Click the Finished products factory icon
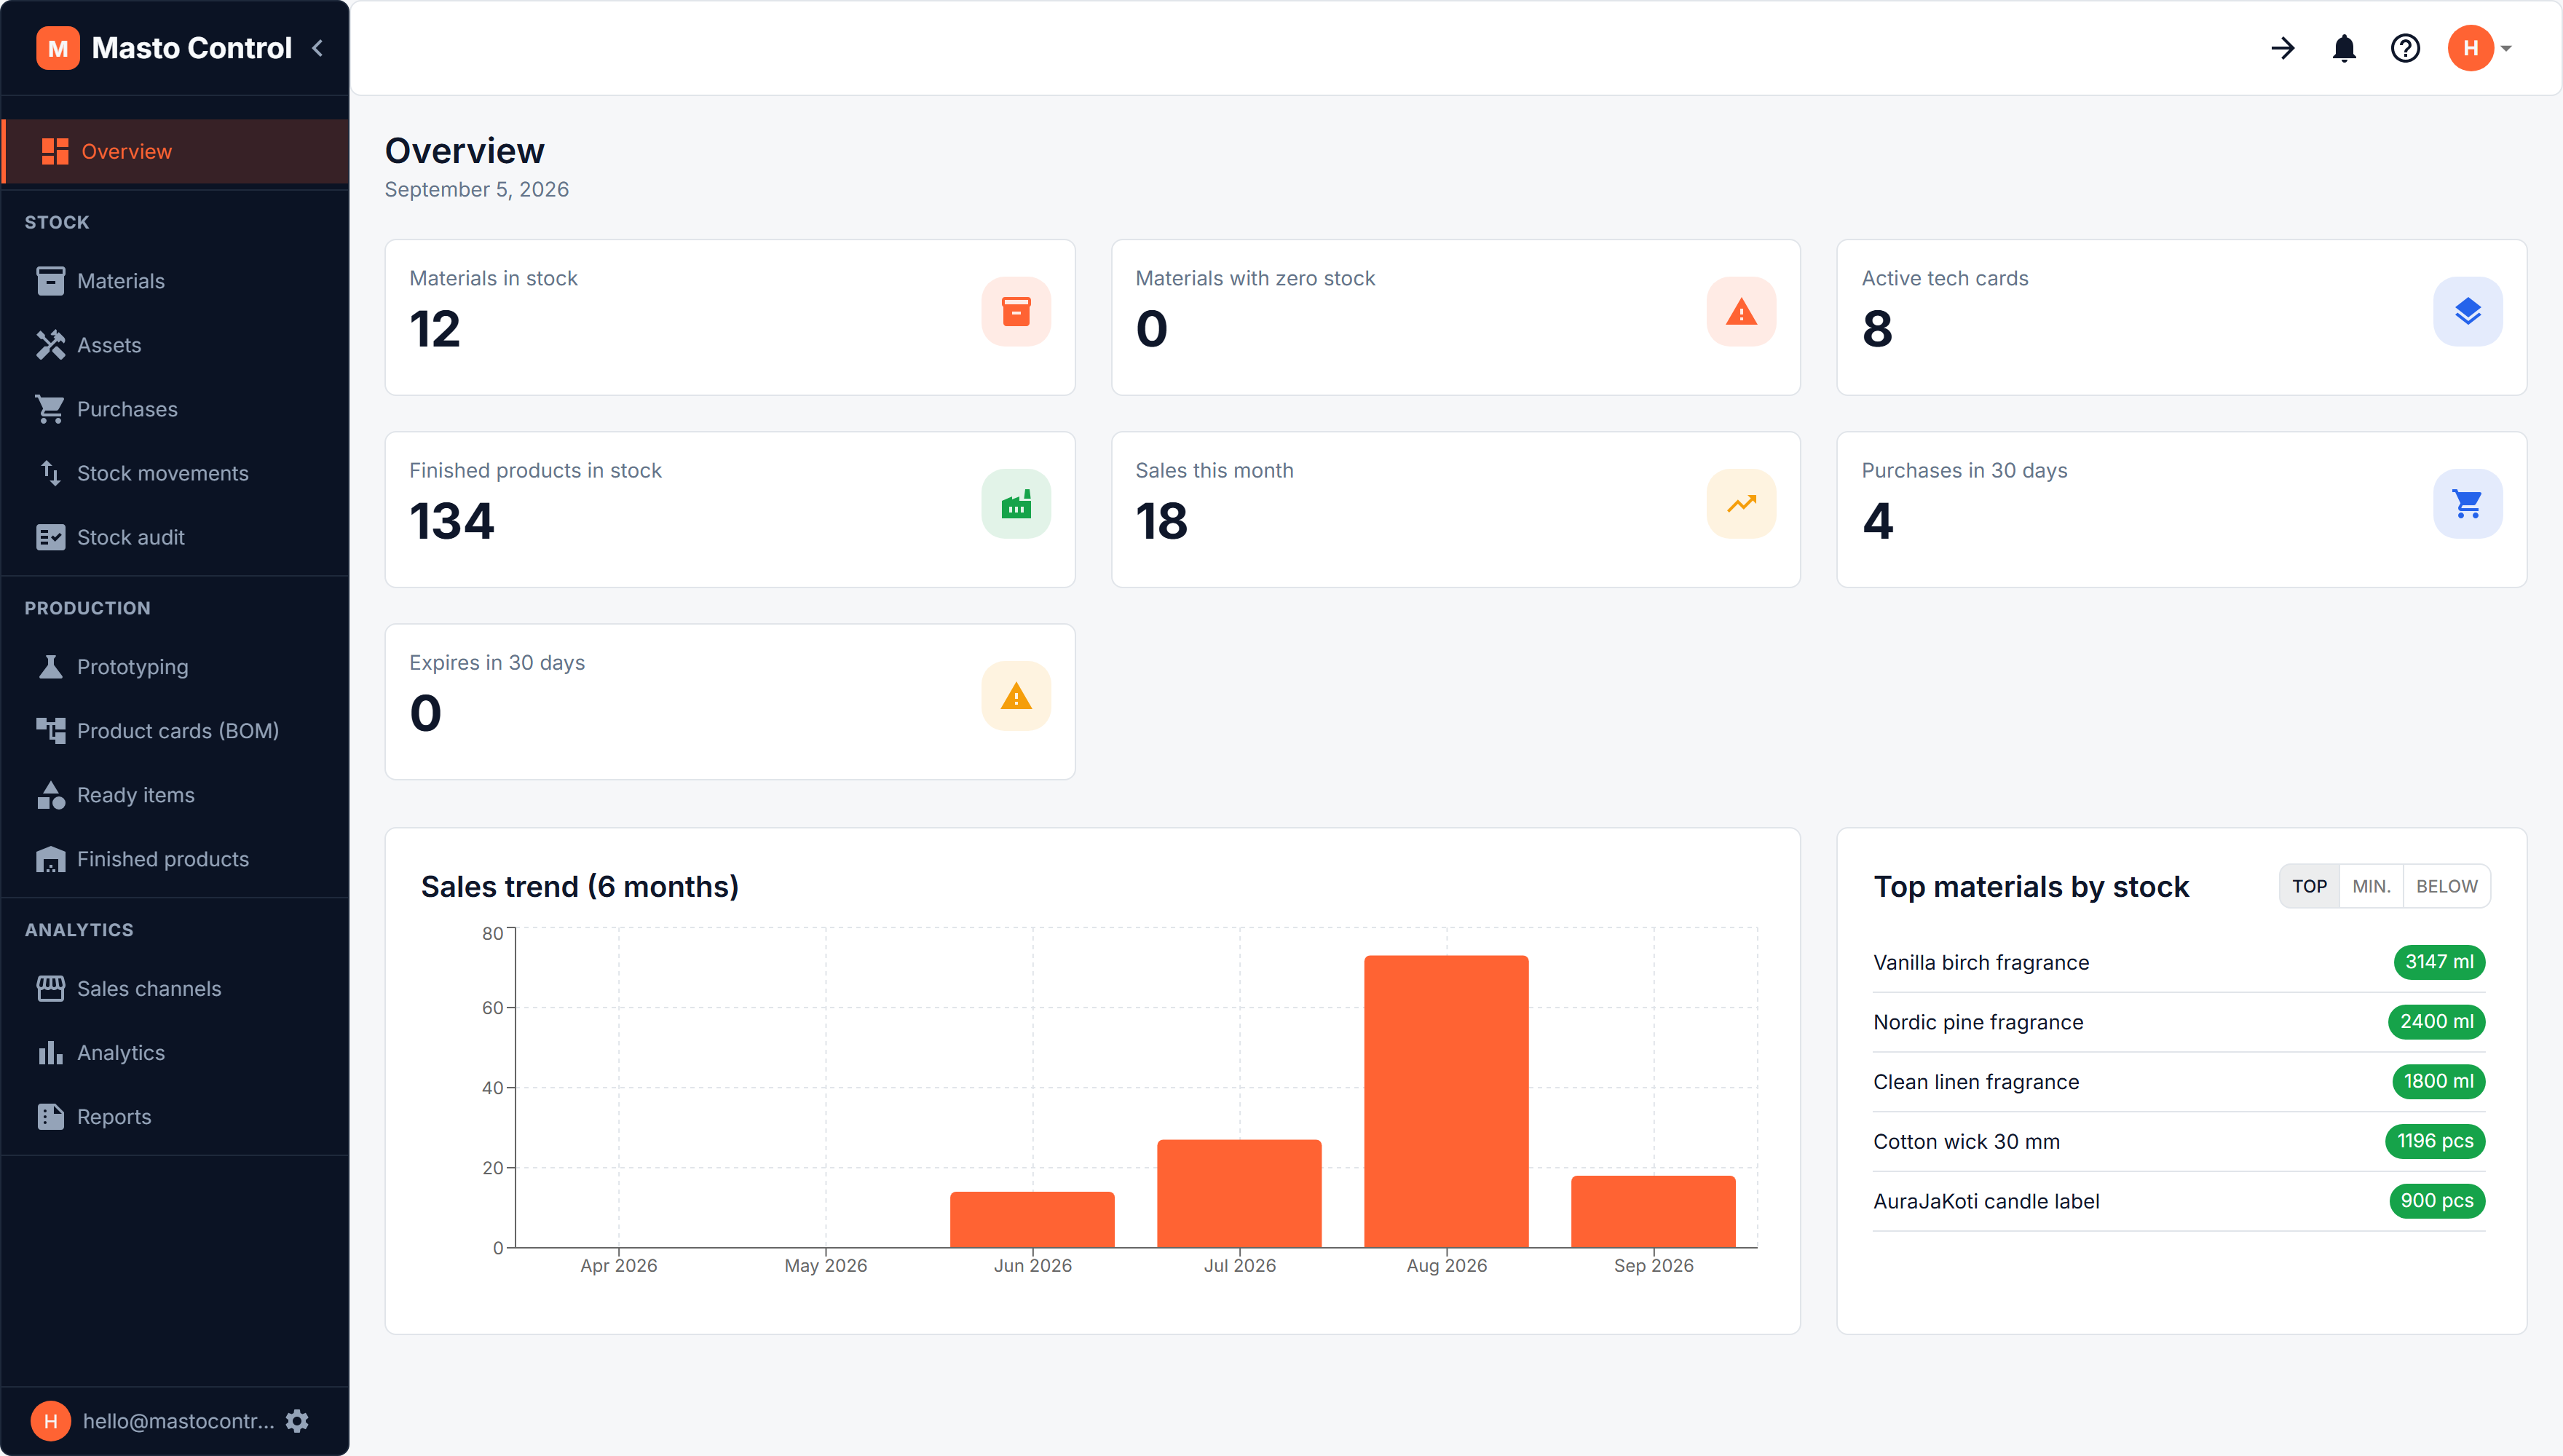 coord(1016,504)
